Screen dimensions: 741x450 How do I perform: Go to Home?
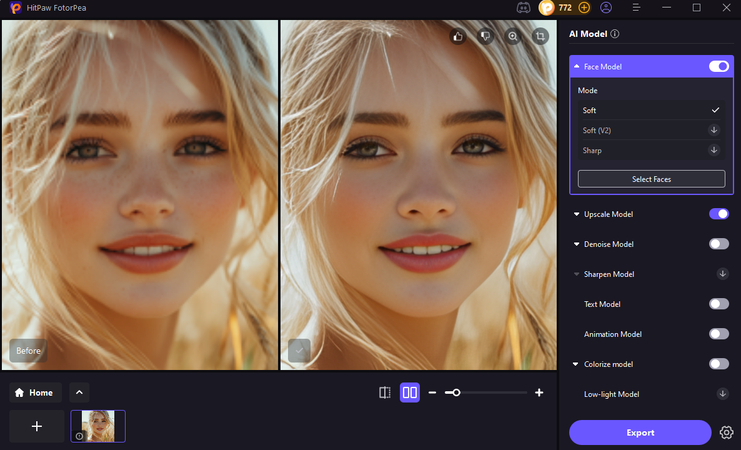[x=35, y=392]
